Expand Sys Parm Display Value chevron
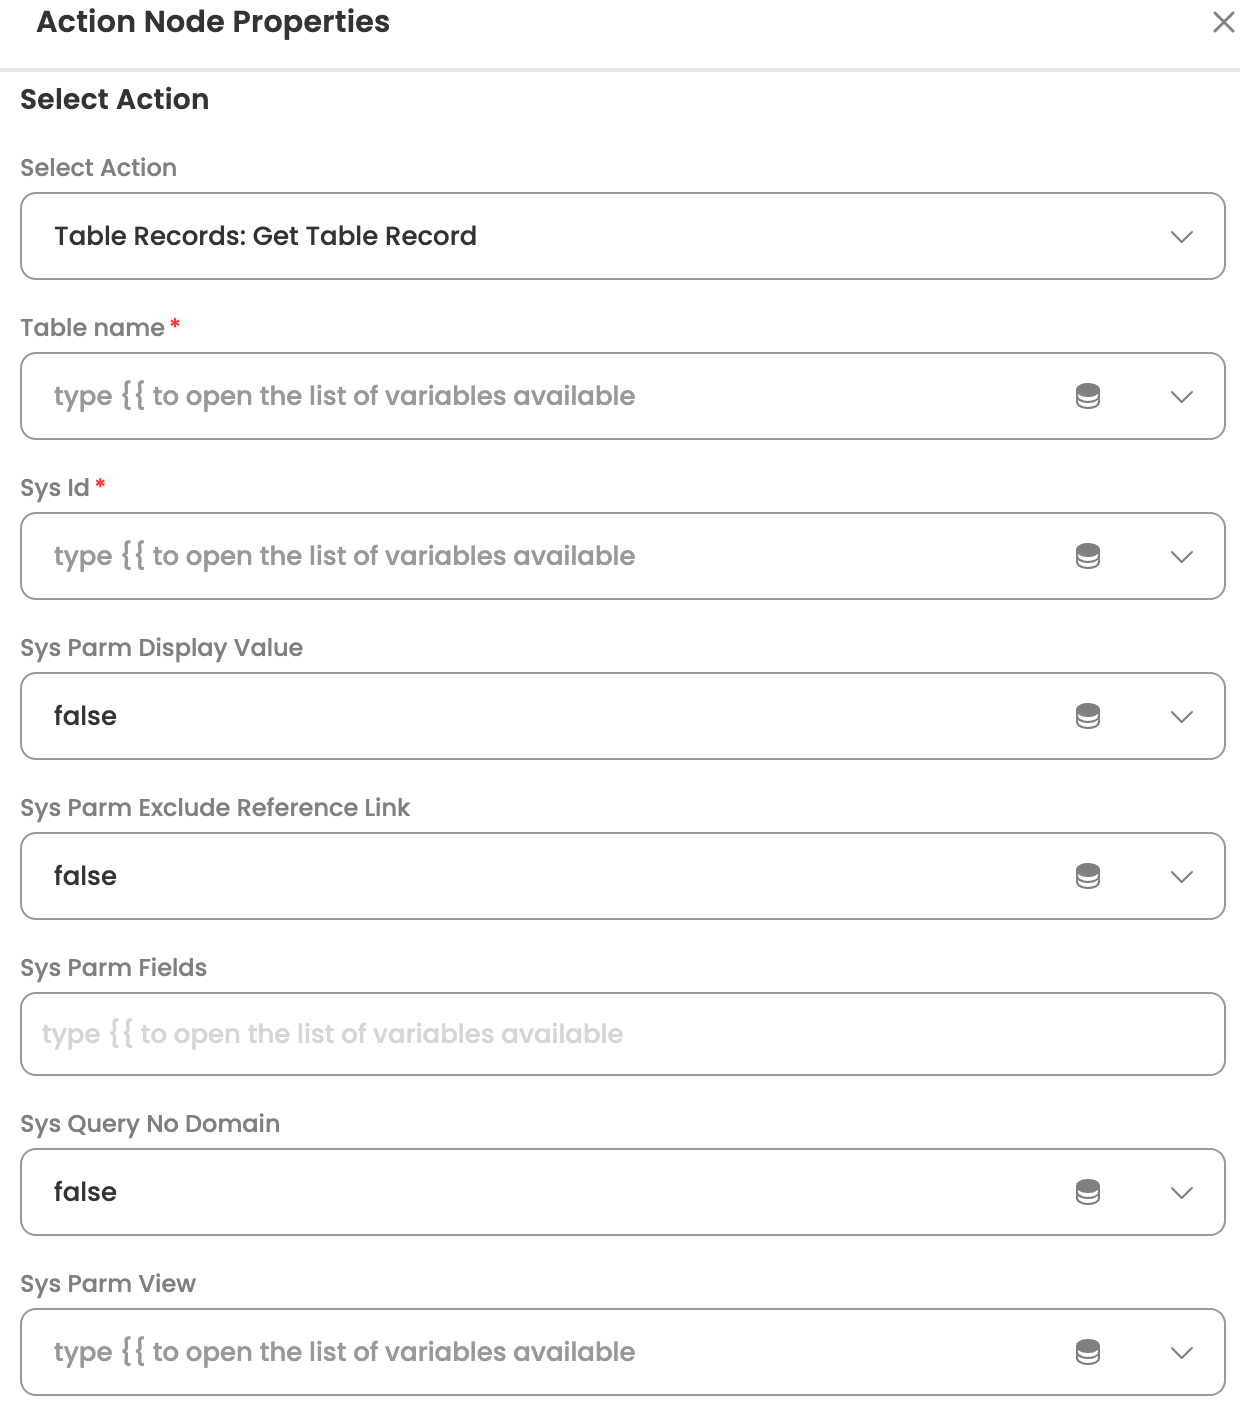The width and height of the screenshot is (1240, 1422). tap(1182, 717)
